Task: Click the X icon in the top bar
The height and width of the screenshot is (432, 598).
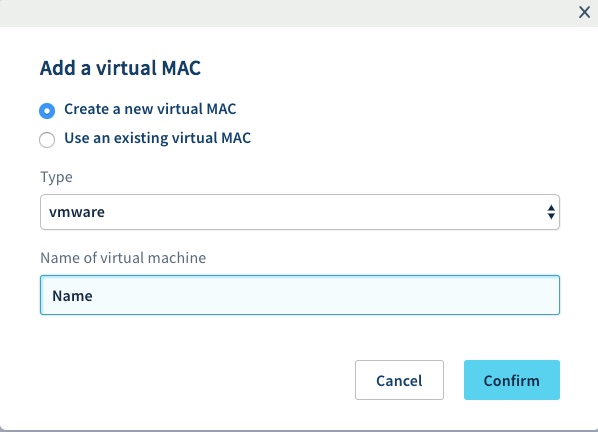Action: [584, 12]
